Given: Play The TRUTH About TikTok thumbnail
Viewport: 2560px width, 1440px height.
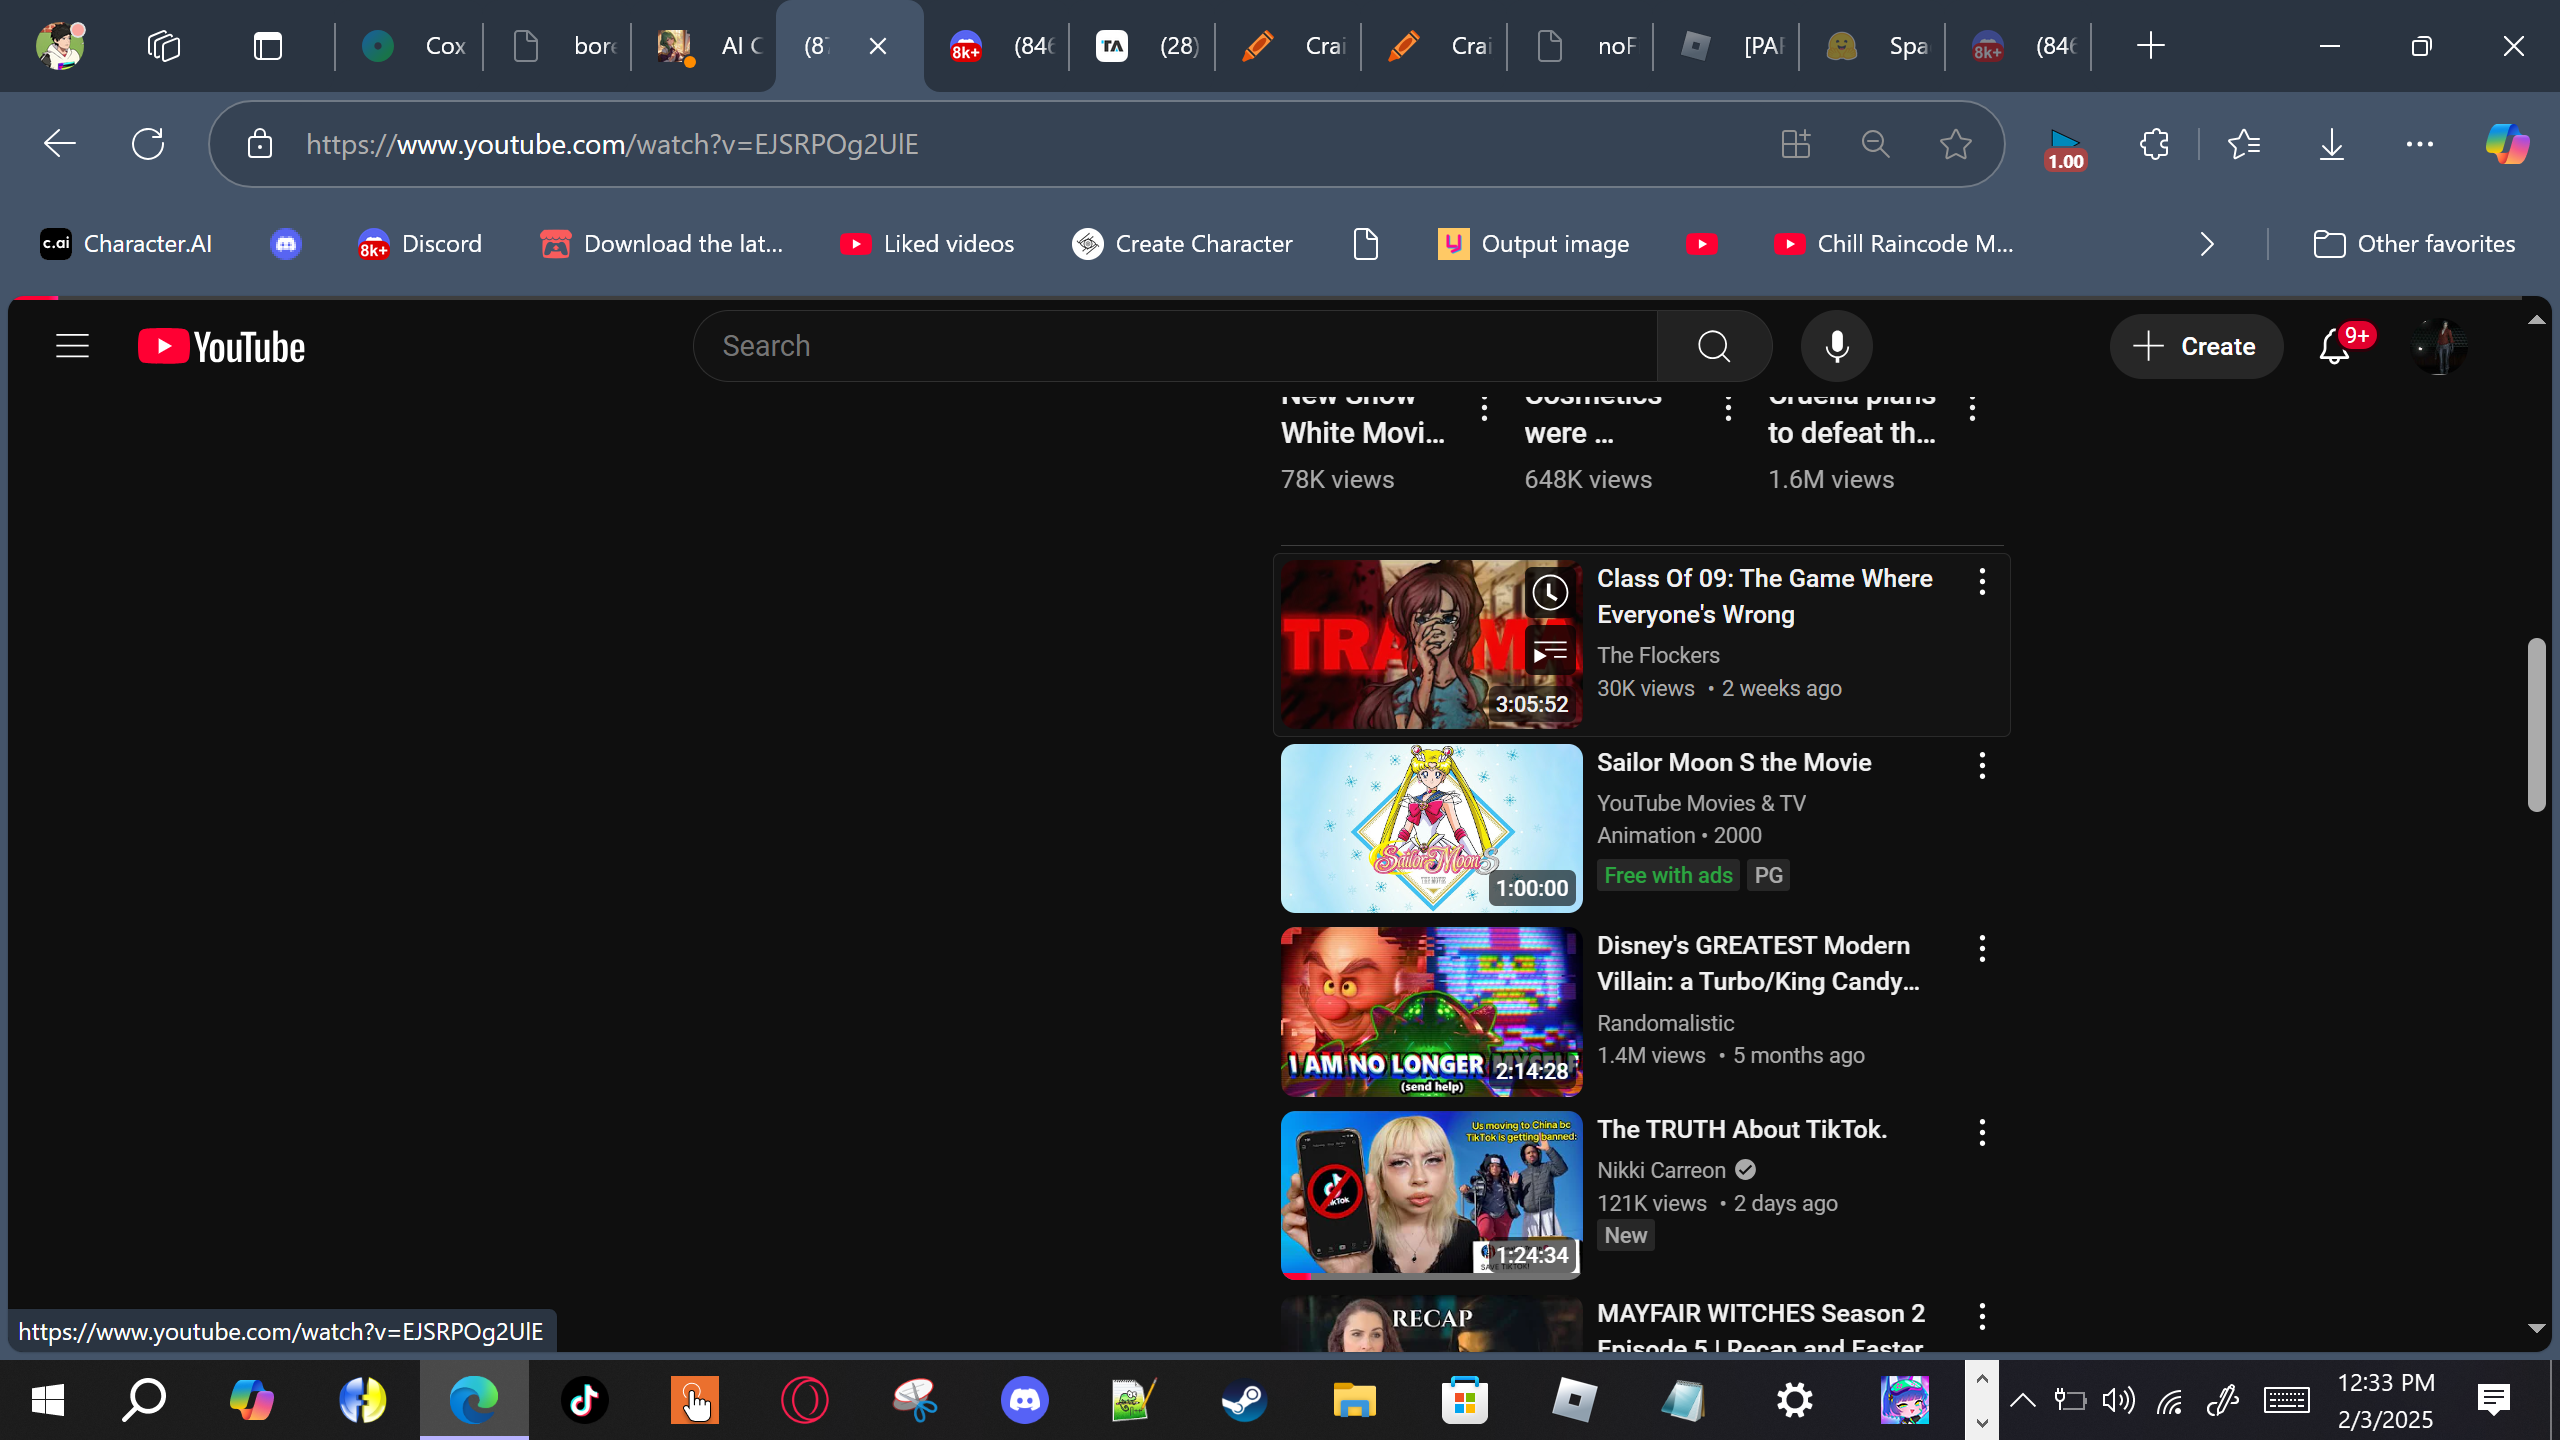Looking at the screenshot, I should (x=1431, y=1195).
